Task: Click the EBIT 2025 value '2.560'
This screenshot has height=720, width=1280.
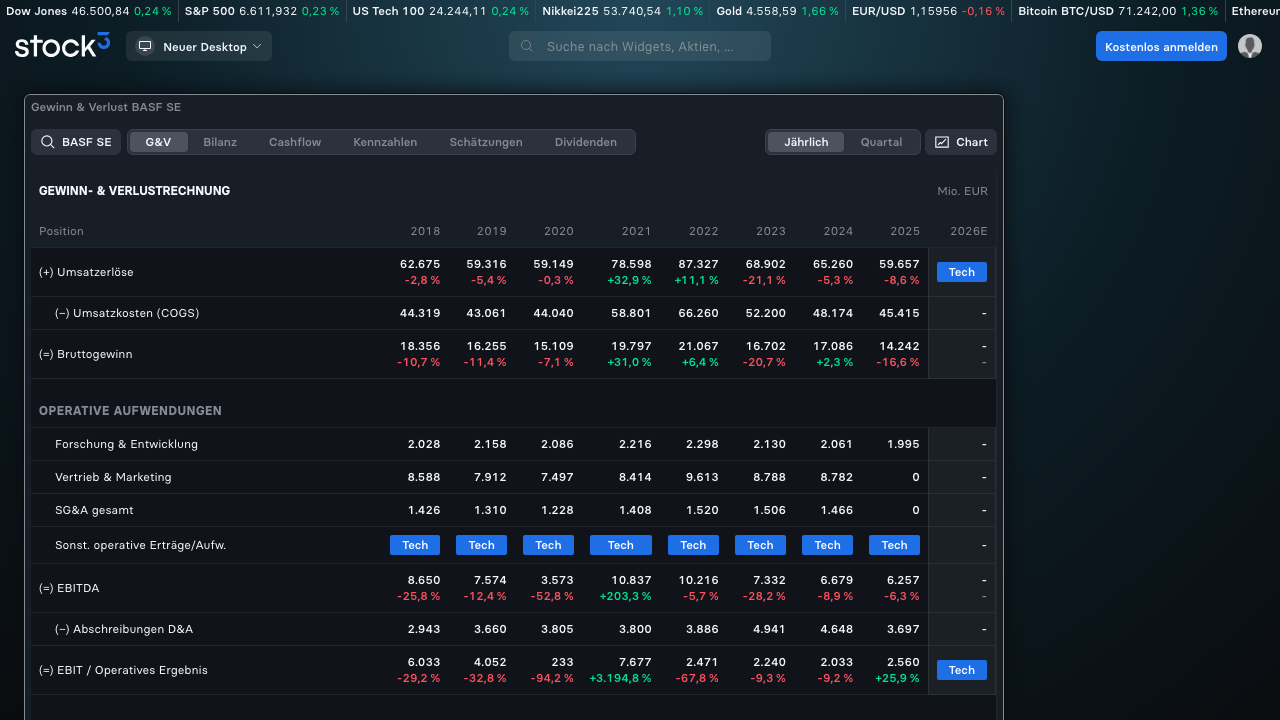Action: pos(903,662)
